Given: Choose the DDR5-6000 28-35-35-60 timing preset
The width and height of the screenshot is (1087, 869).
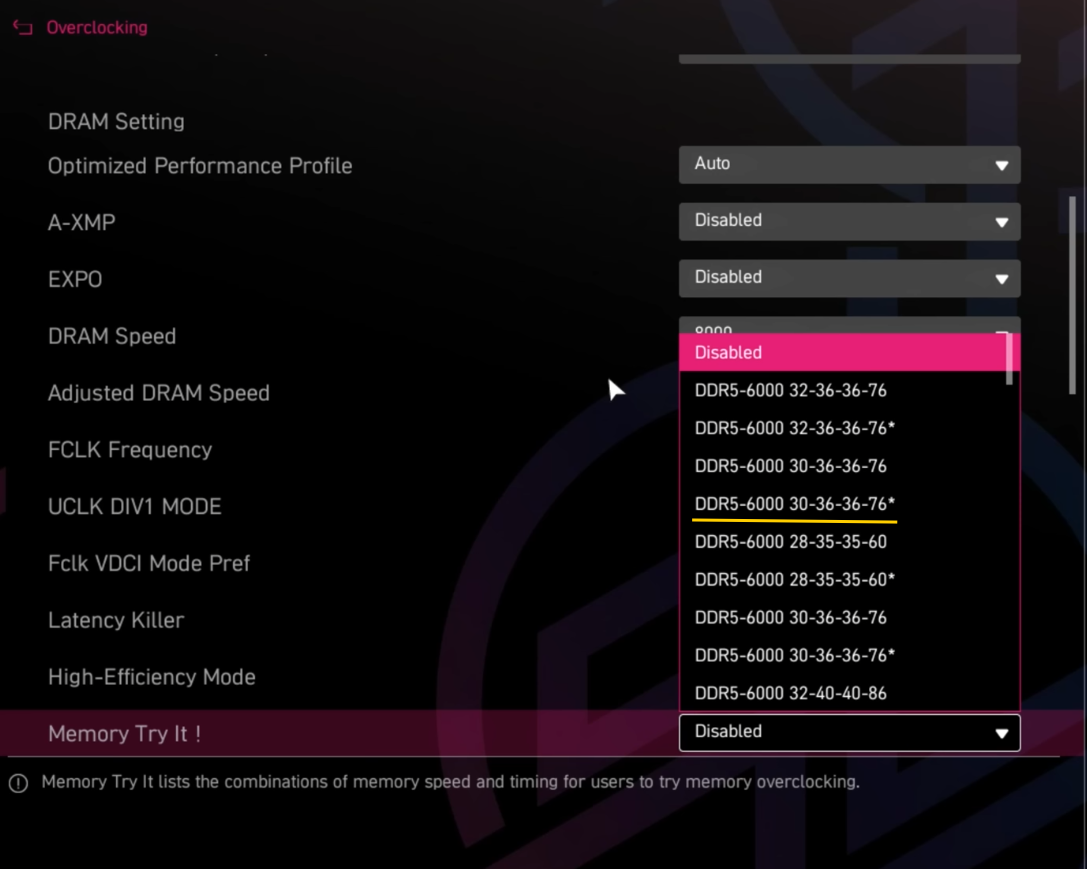Looking at the screenshot, I should (x=790, y=542).
